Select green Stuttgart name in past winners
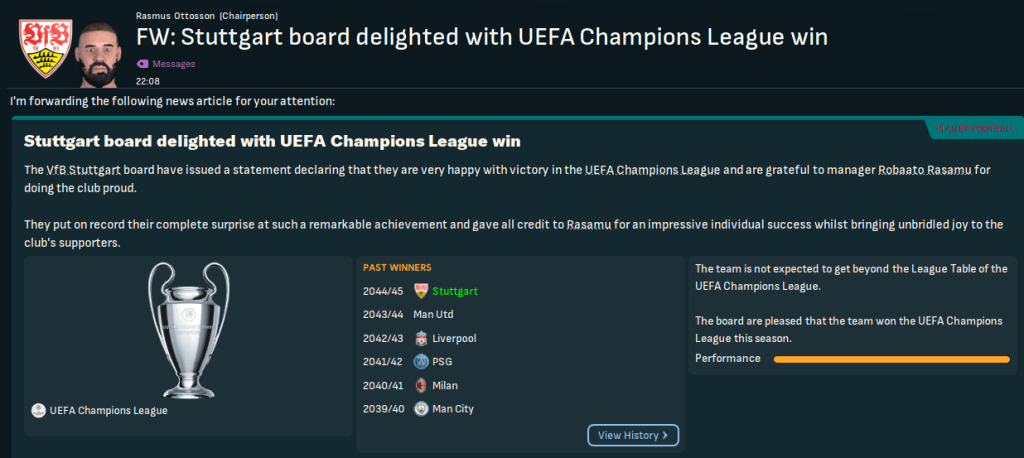 coord(455,291)
